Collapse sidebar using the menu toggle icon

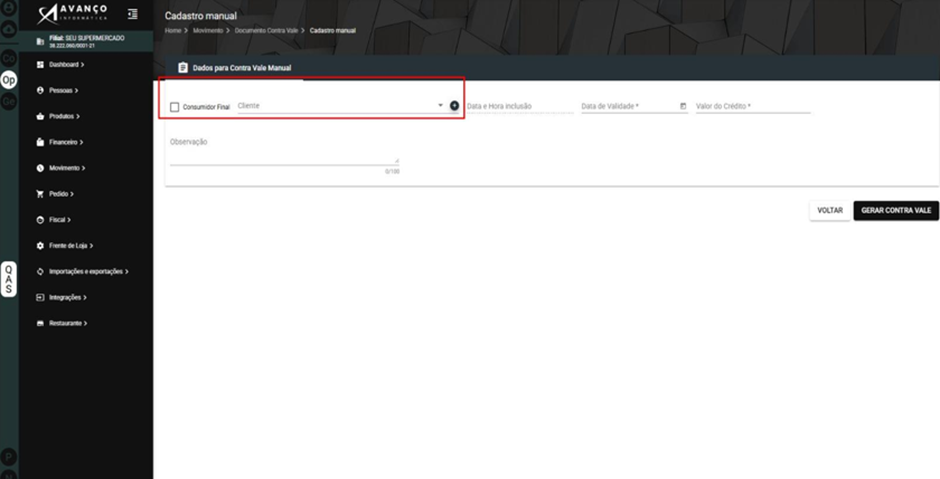pyautogui.click(x=132, y=14)
